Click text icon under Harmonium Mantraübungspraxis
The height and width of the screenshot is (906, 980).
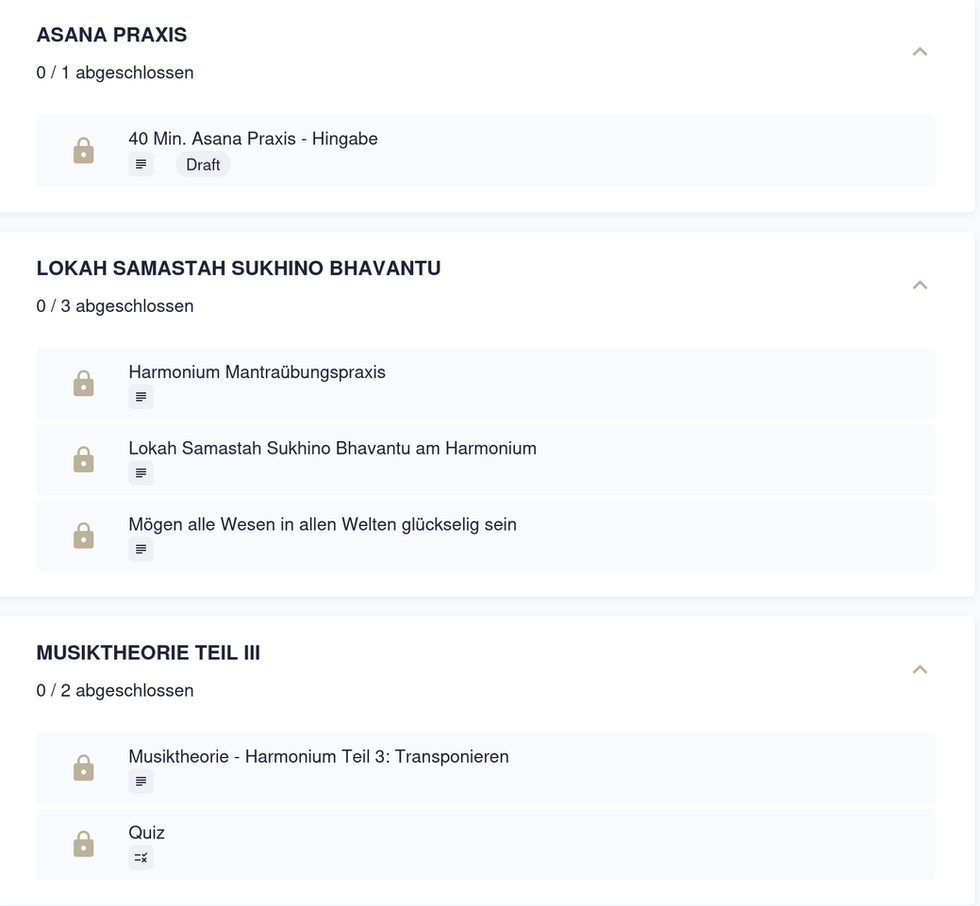[141, 397]
